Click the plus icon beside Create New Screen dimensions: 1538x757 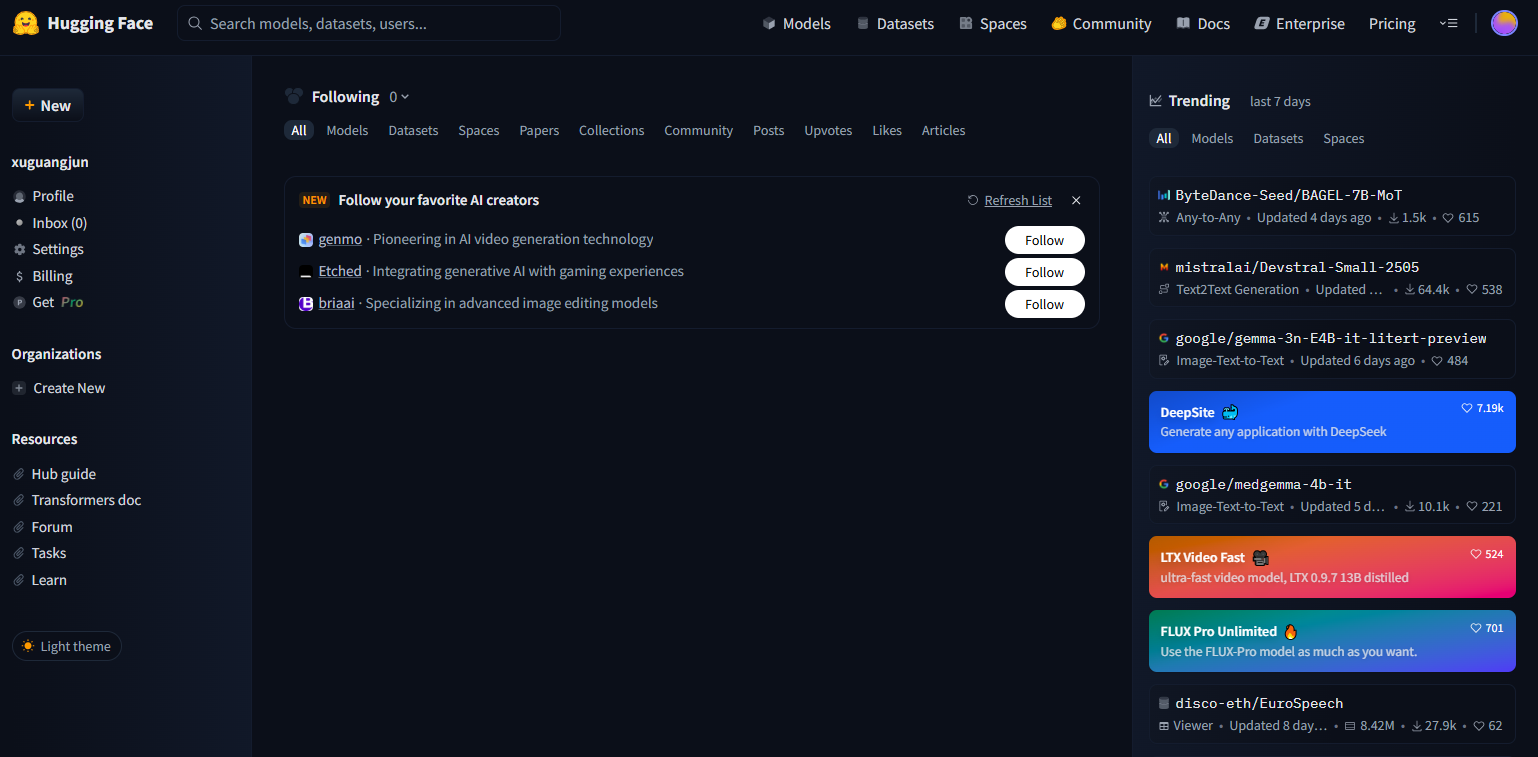tap(19, 388)
